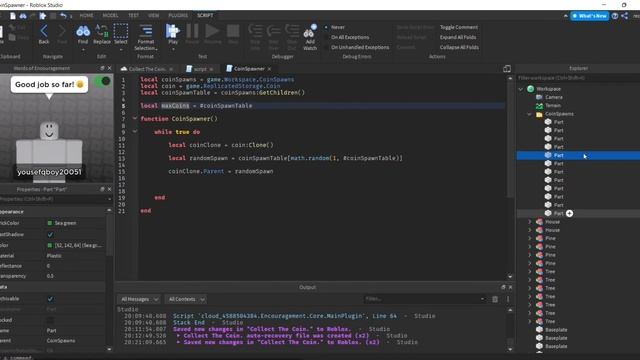The width and height of the screenshot is (640, 360).
Task: Click the split editor view icon
Action: [507, 69]
